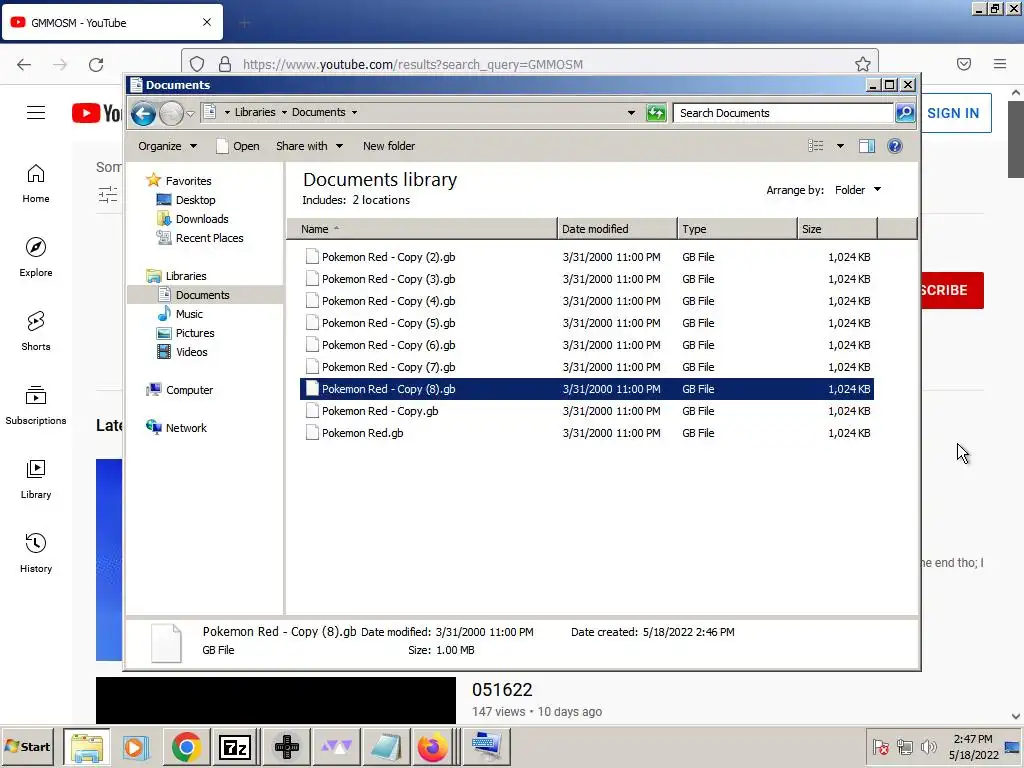The image size is (1024, 768).
Task: Click the volume speaker tray icon
Action: pyautogui.click(x=928, y=746)
